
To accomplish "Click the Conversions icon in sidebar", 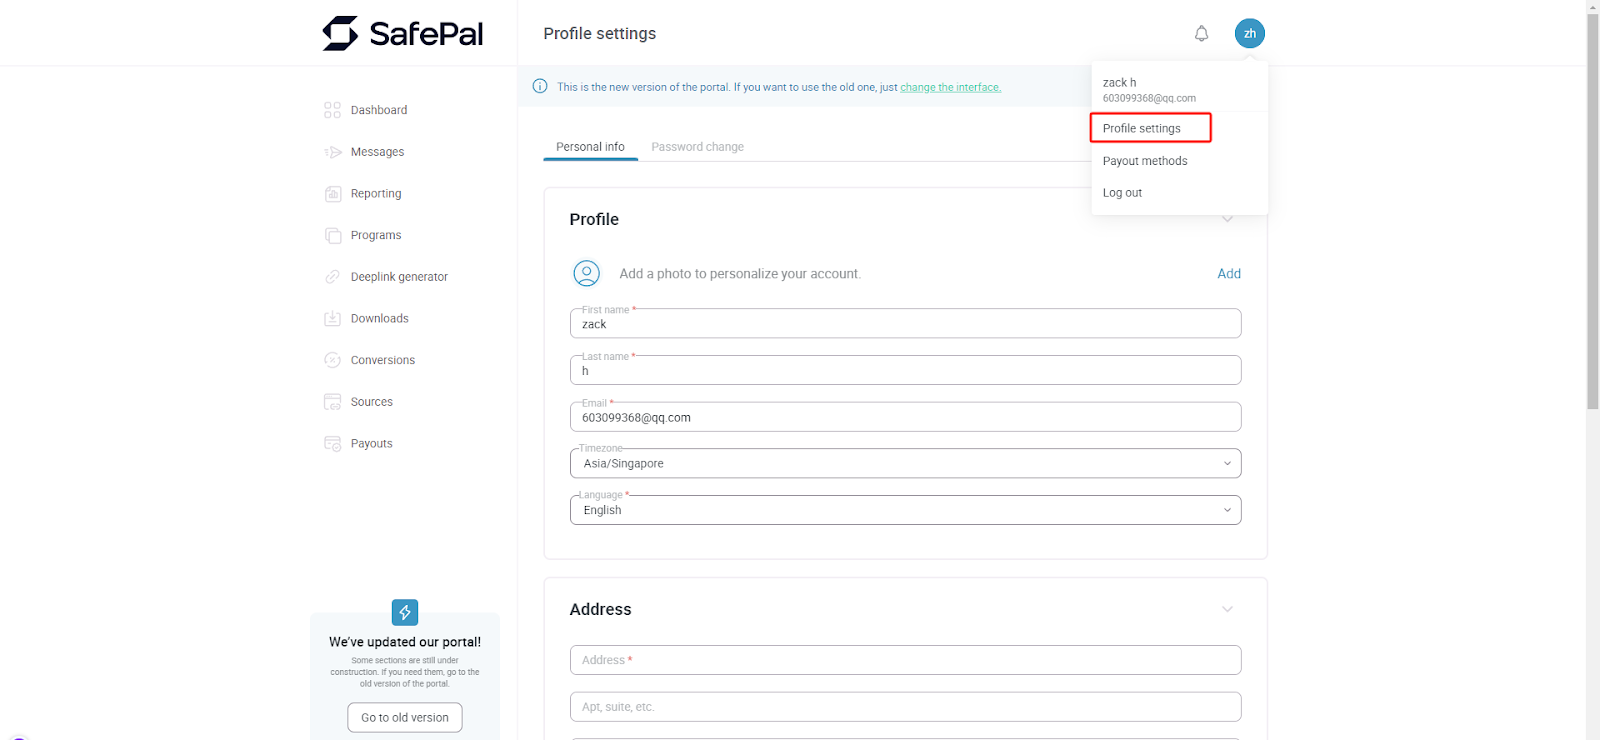I will click(333, 360).
